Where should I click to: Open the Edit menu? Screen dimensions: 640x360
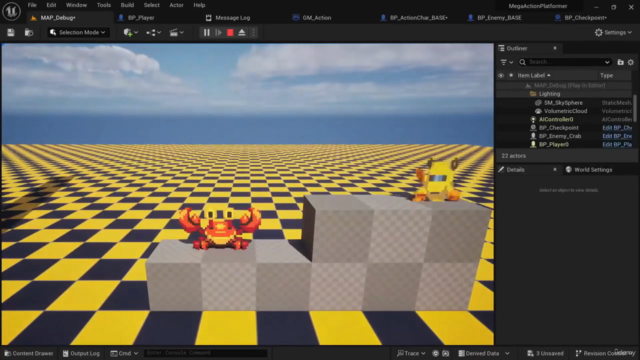pos(51,5)
